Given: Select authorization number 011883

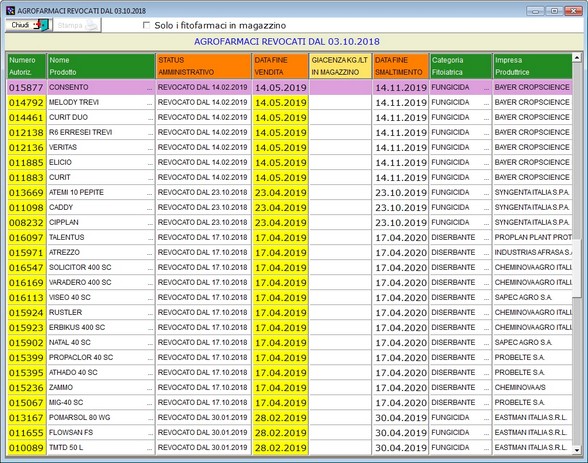Looking at the screenshot, I should click(x=26, y=177).
